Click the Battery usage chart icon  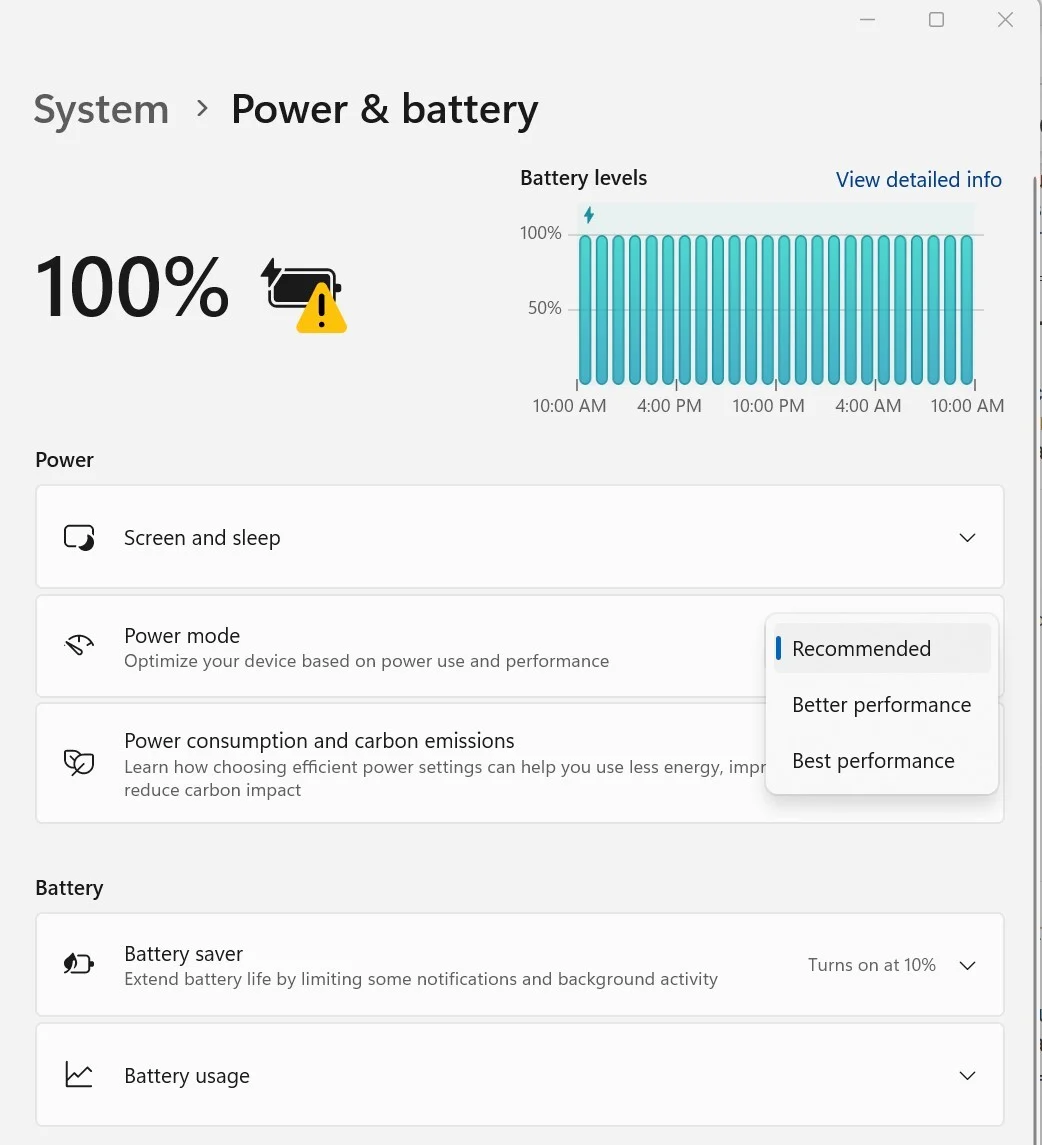pos(79,1075)
